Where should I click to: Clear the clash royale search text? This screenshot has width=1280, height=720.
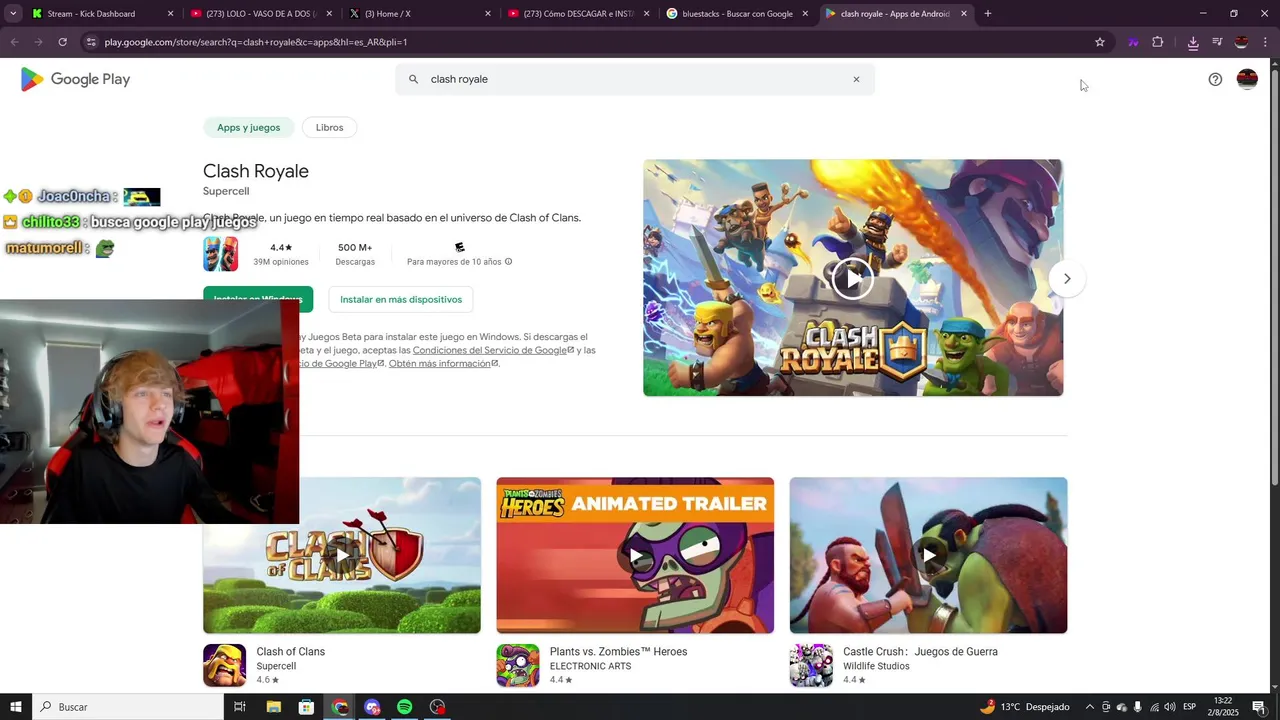[856, 79]
